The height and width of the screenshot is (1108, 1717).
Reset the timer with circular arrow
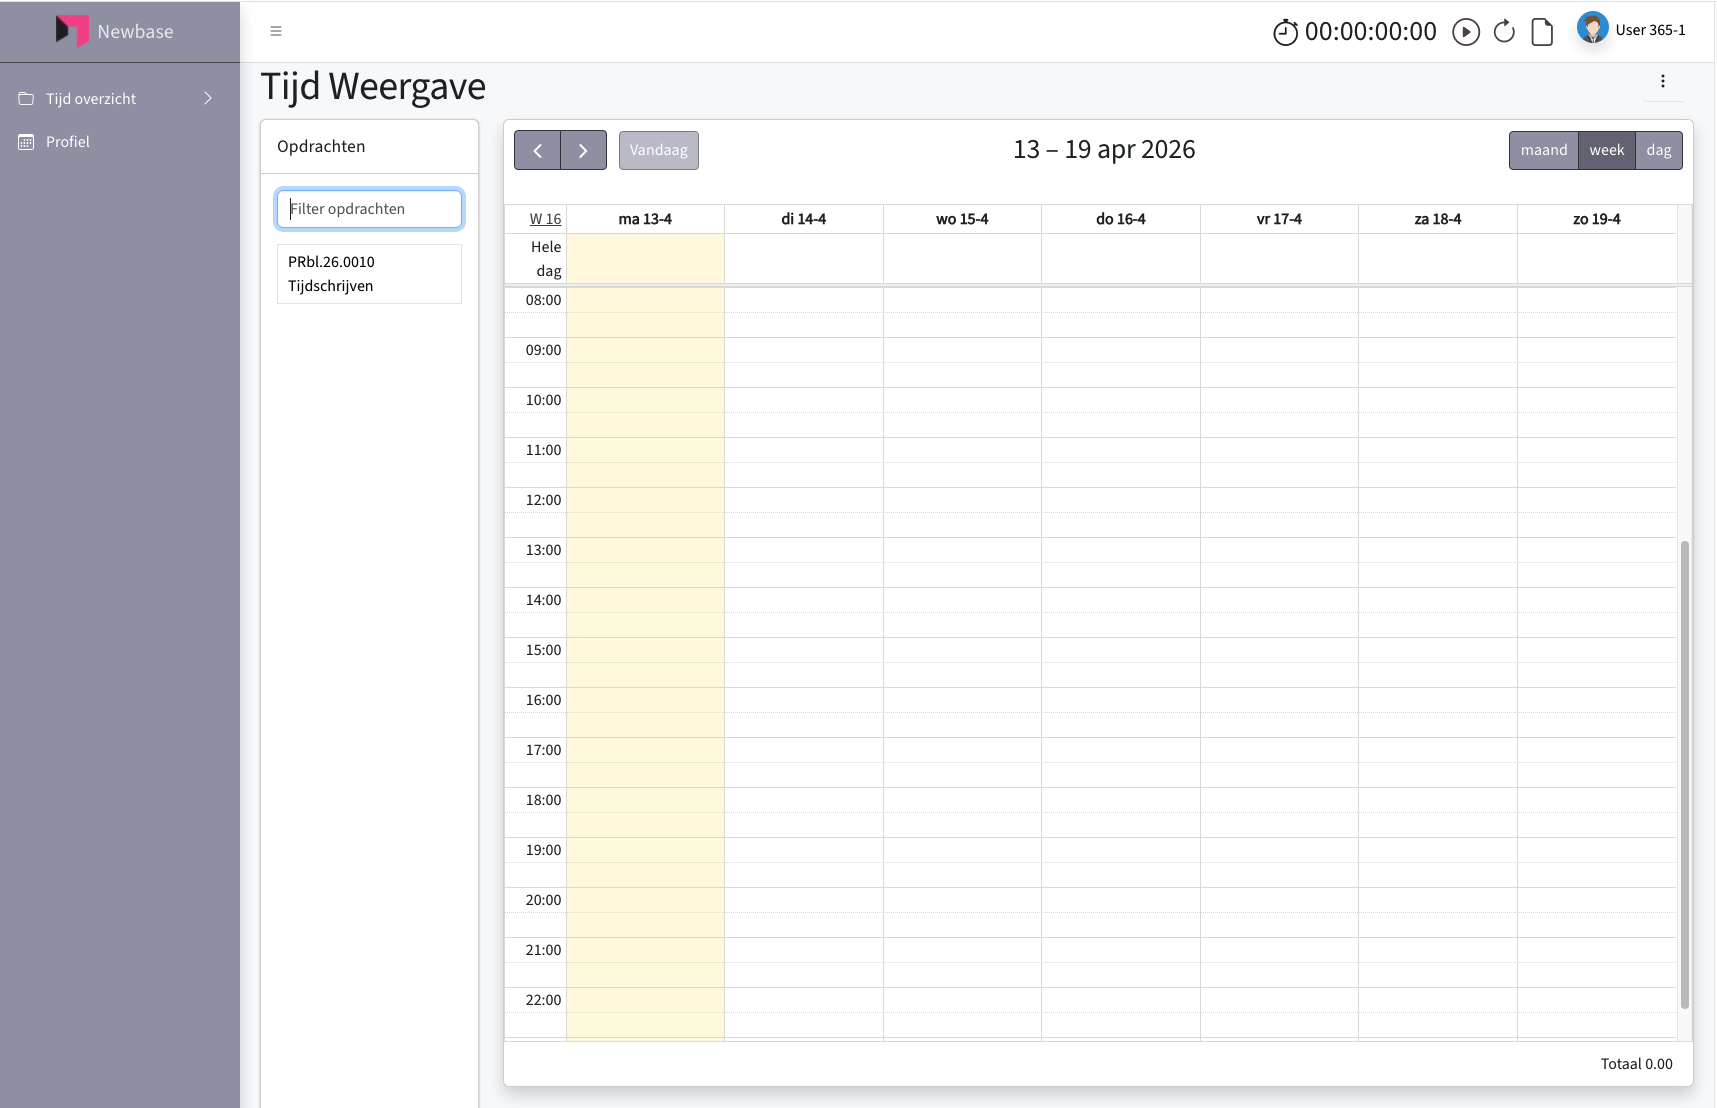coord(1504,32)
